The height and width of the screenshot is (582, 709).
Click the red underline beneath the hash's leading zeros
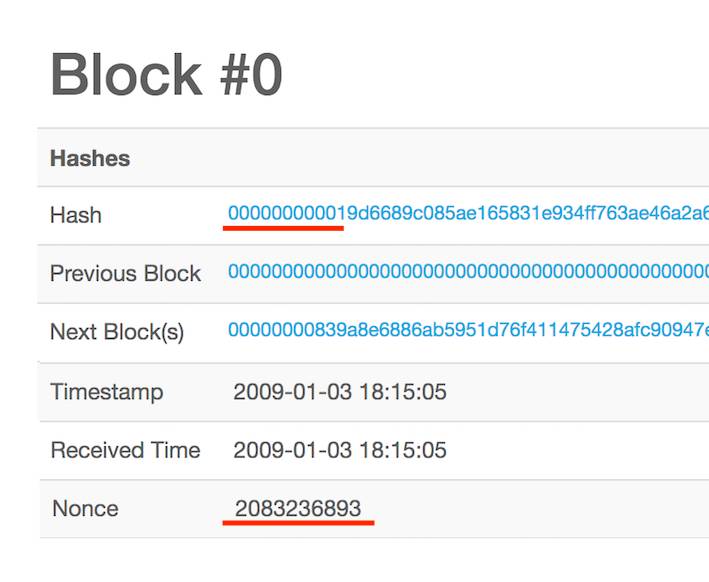[284, 228]
